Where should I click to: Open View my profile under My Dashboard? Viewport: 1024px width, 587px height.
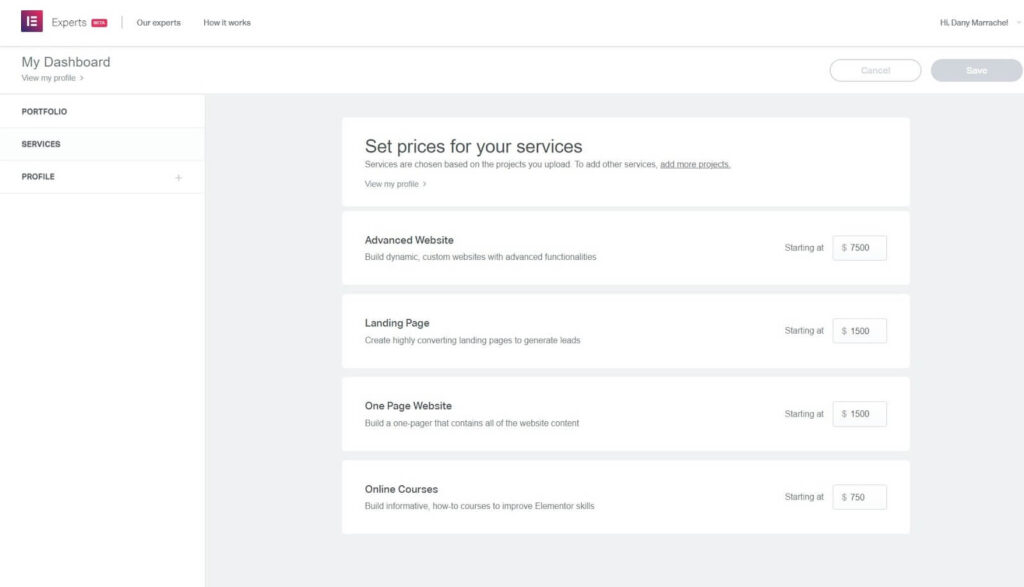(x=52, y=78)
